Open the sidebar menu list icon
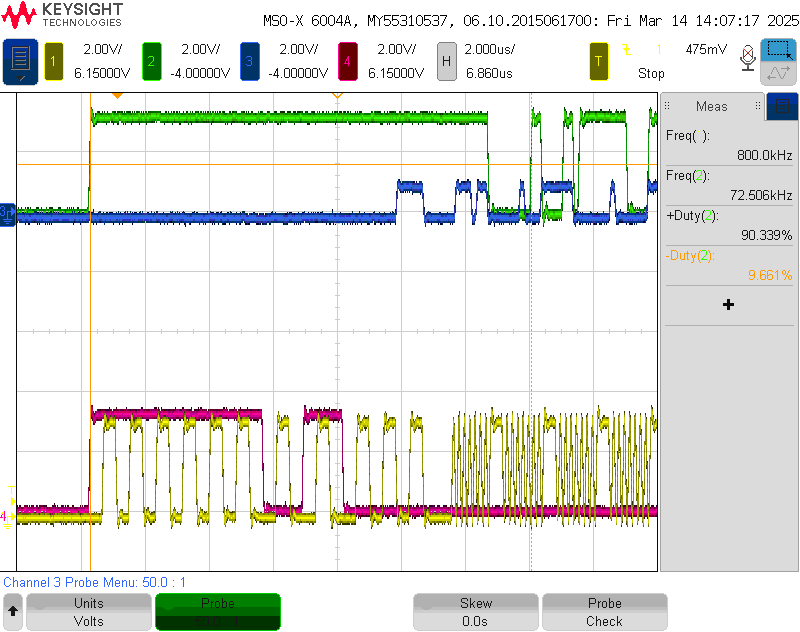The height and width of the screenshot is (632, 800). coord(782,106)
